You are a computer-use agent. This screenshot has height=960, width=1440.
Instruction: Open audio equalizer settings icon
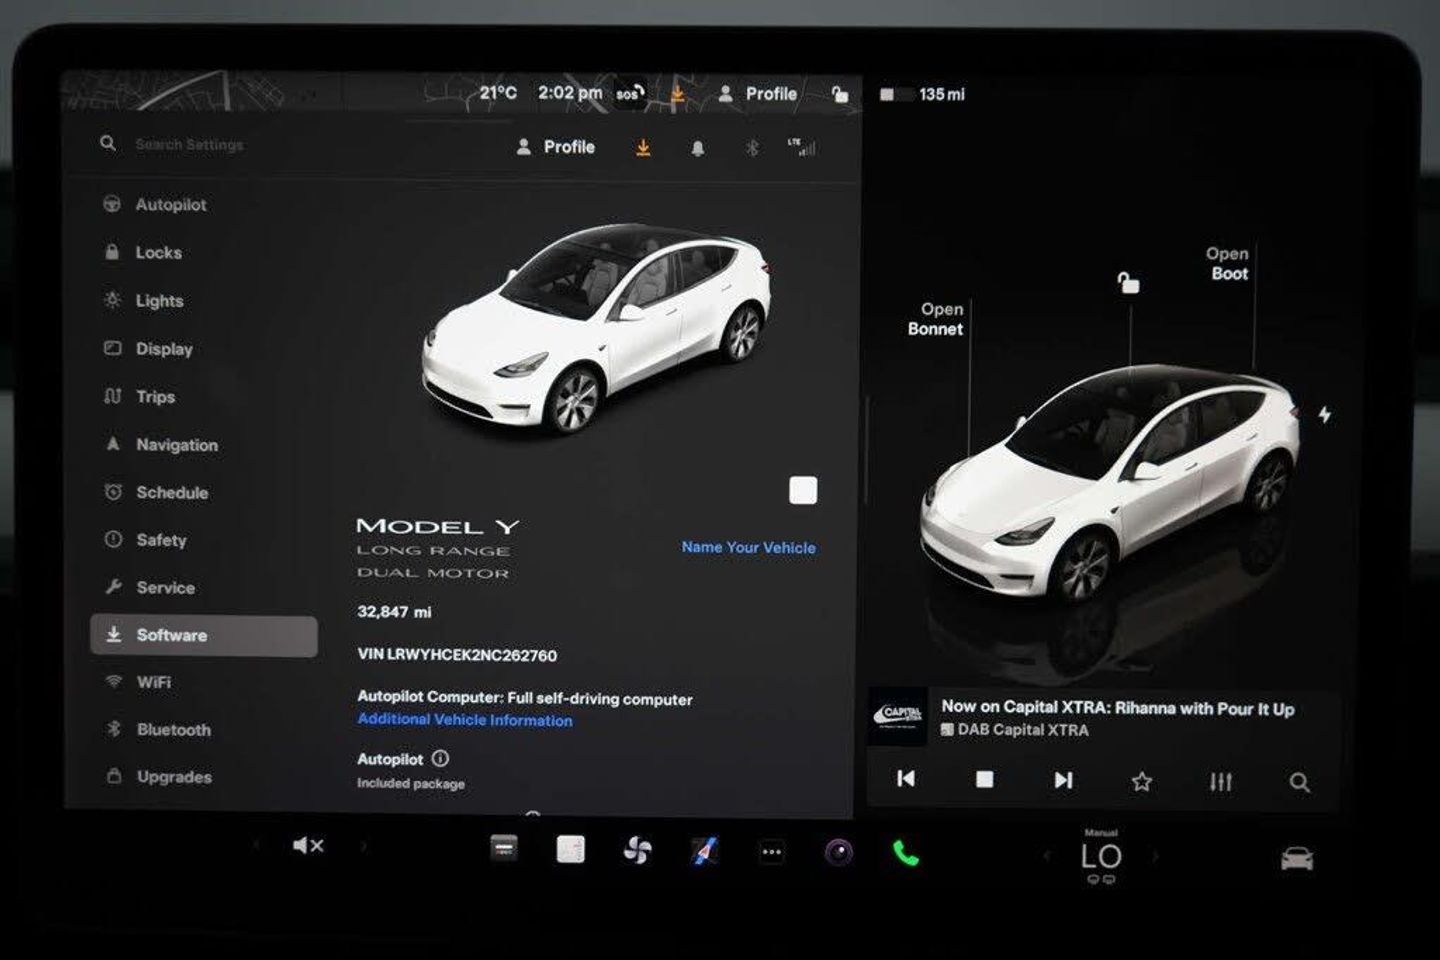tap(1221, 782)
